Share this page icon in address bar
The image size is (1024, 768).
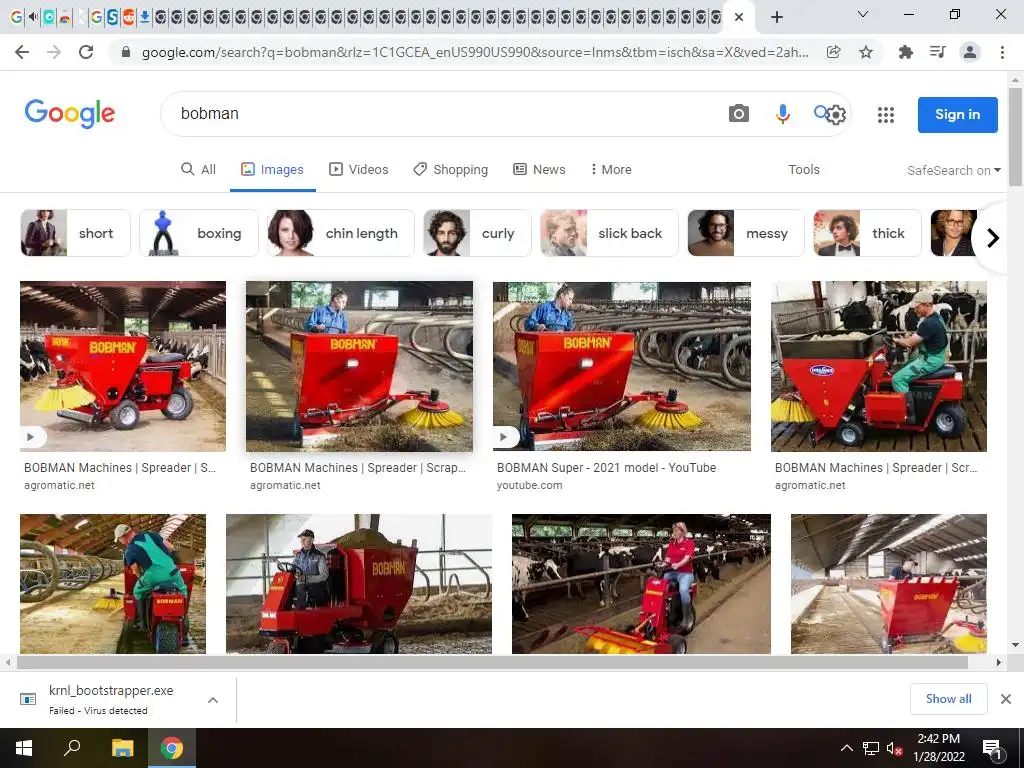tap(833, 52)
